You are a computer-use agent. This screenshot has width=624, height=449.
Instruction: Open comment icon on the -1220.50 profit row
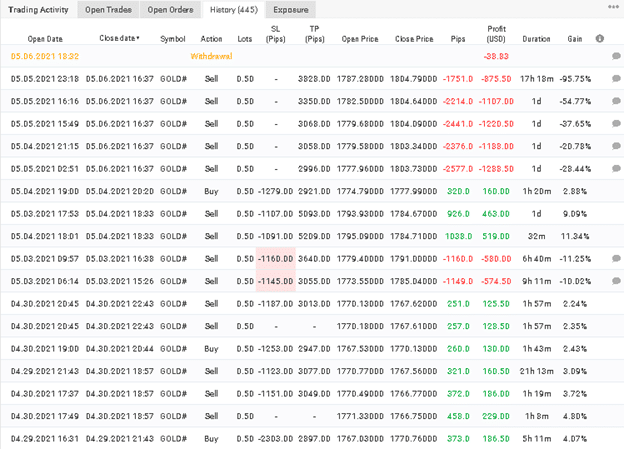click(616, 124)
